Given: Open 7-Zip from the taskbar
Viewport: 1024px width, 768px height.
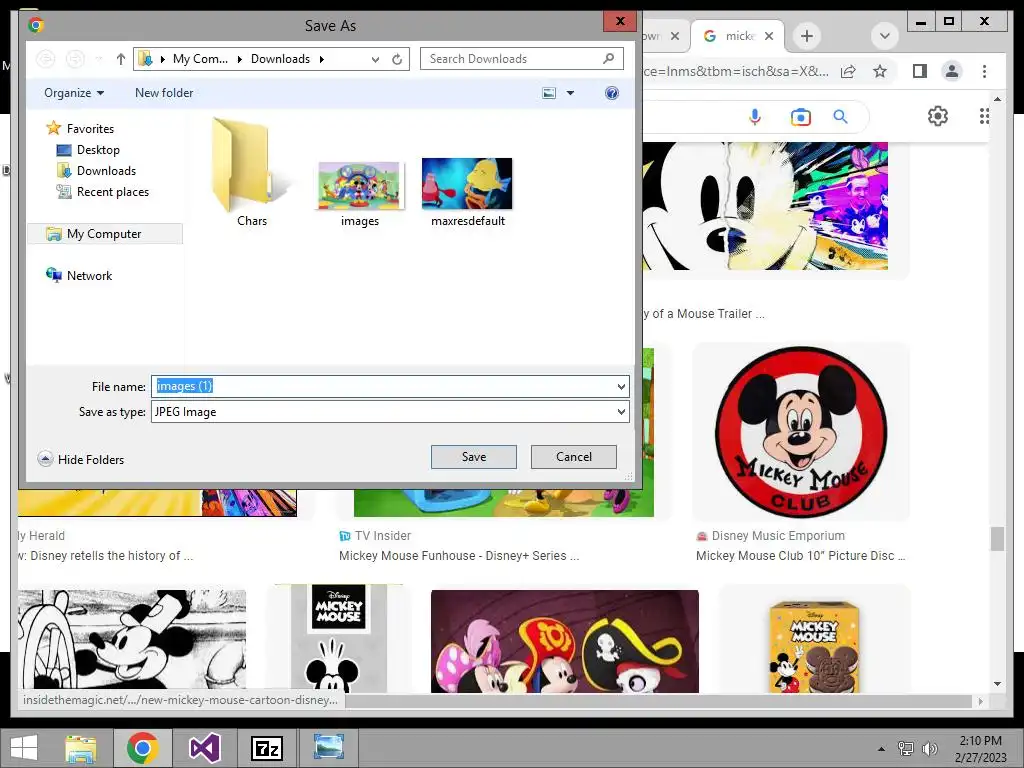Looking at the screenshot, I should click(266, 748).
